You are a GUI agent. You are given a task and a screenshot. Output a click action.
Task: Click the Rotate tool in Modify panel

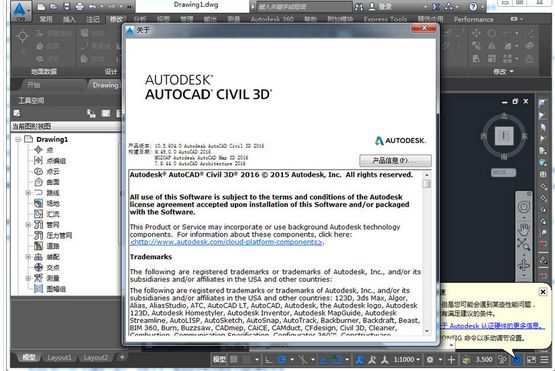(x=492, y=33)
